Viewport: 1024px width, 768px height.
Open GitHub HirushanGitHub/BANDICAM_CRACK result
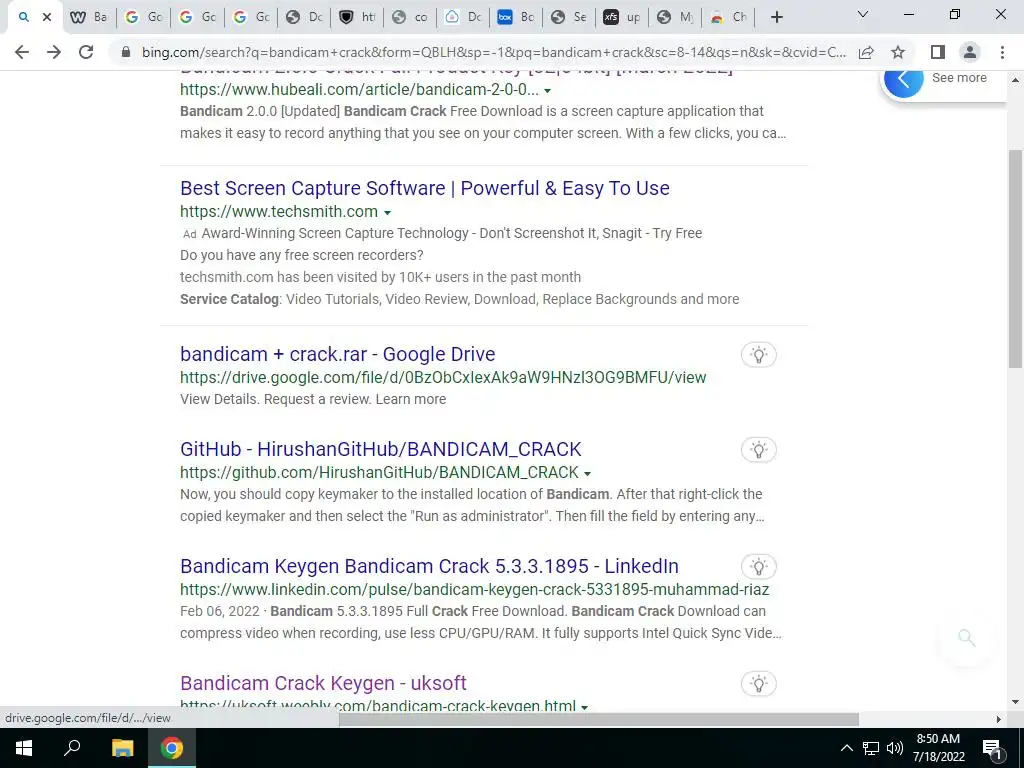(381, 449)
